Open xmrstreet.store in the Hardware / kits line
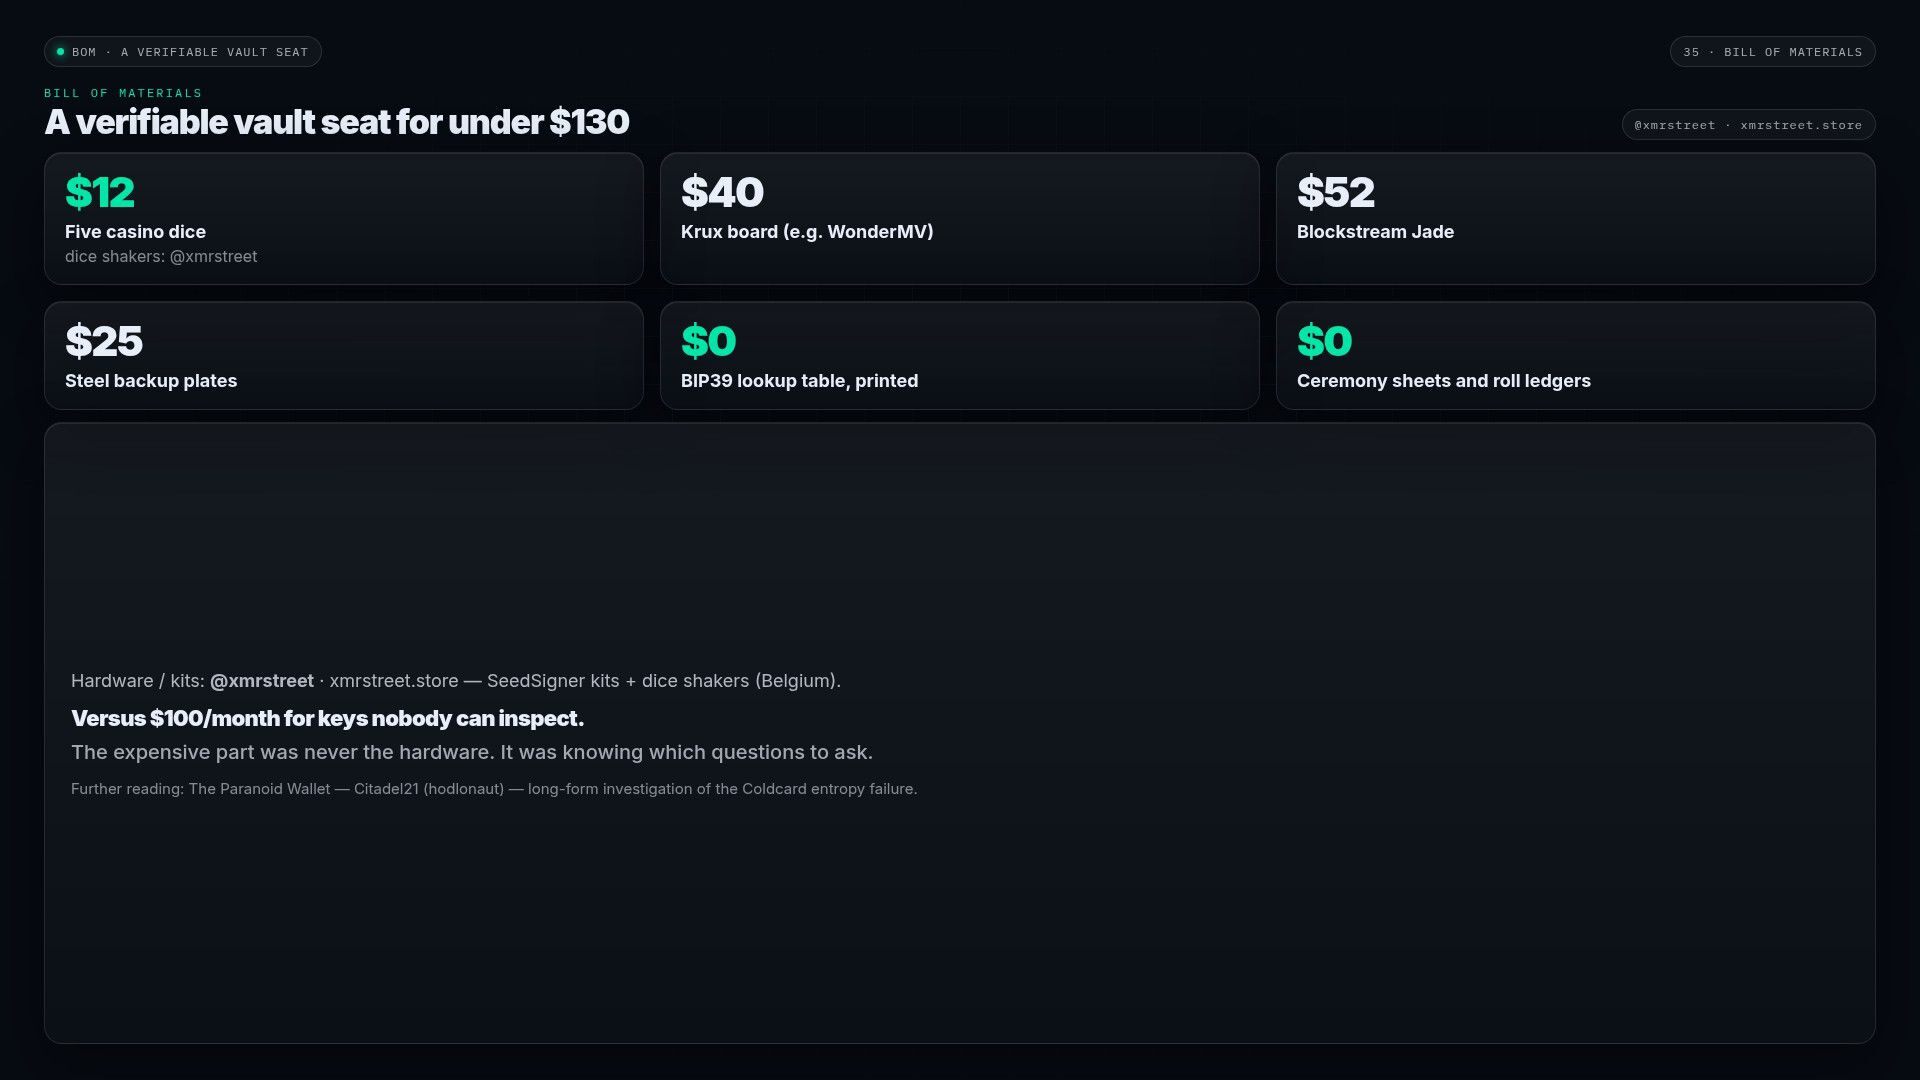Image resolution: width=1920 pixels, height=1080 pixels. click(x=394, y=681)
